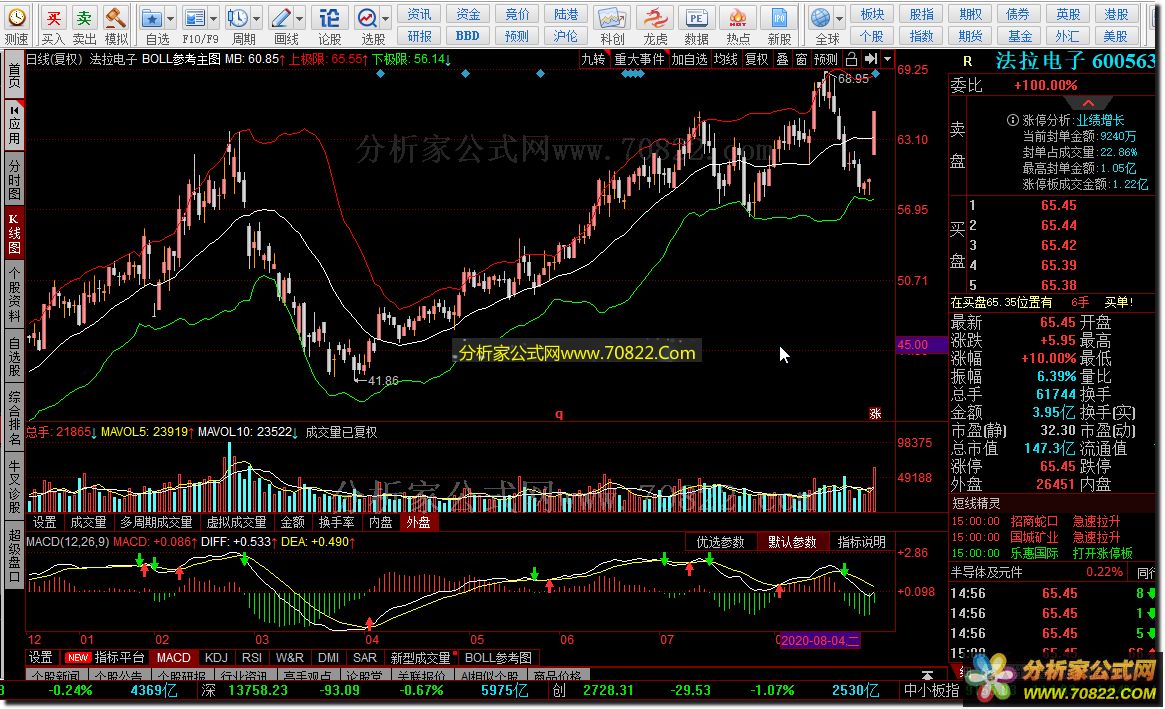This screenshot has width=1165, height=709.
Task: Click the 周期 period clock icon
Action: pos(238,18)
